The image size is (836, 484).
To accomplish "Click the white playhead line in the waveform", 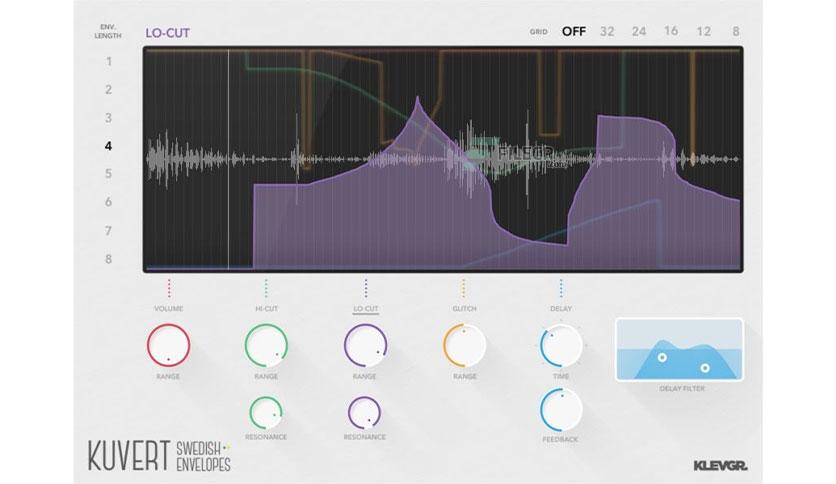I will 229,160.
